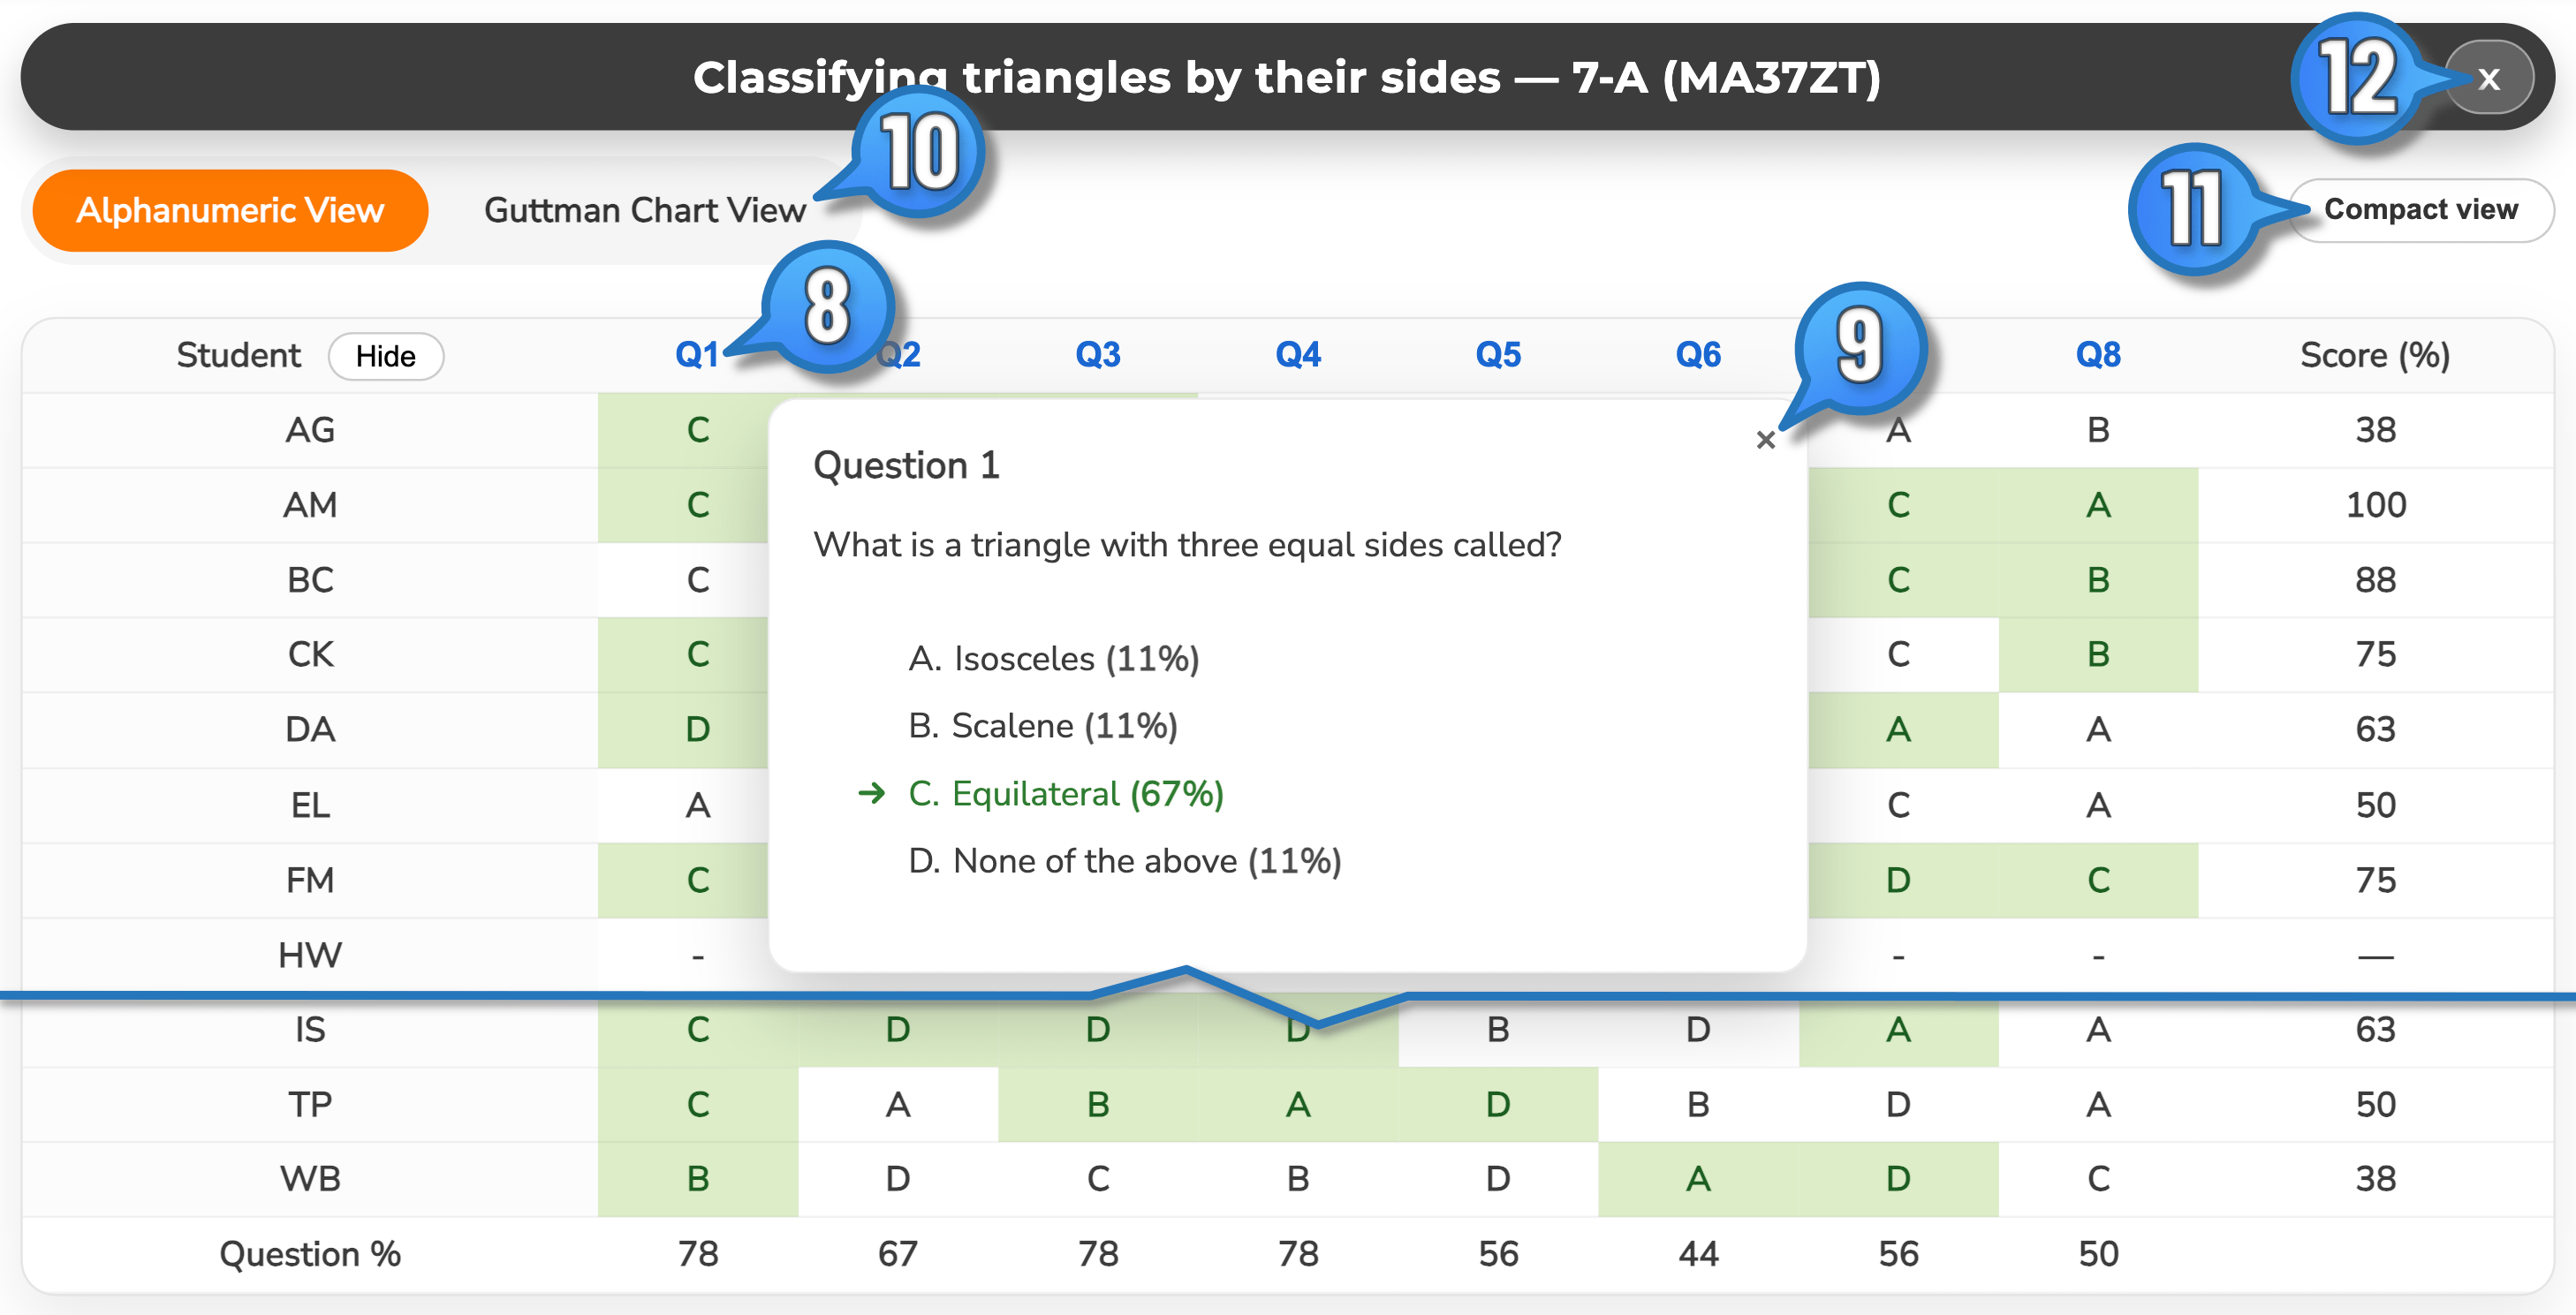Switch to Guttman Chart View
This screenshot has width=2576, height=1315.
(x=645, y=210)
